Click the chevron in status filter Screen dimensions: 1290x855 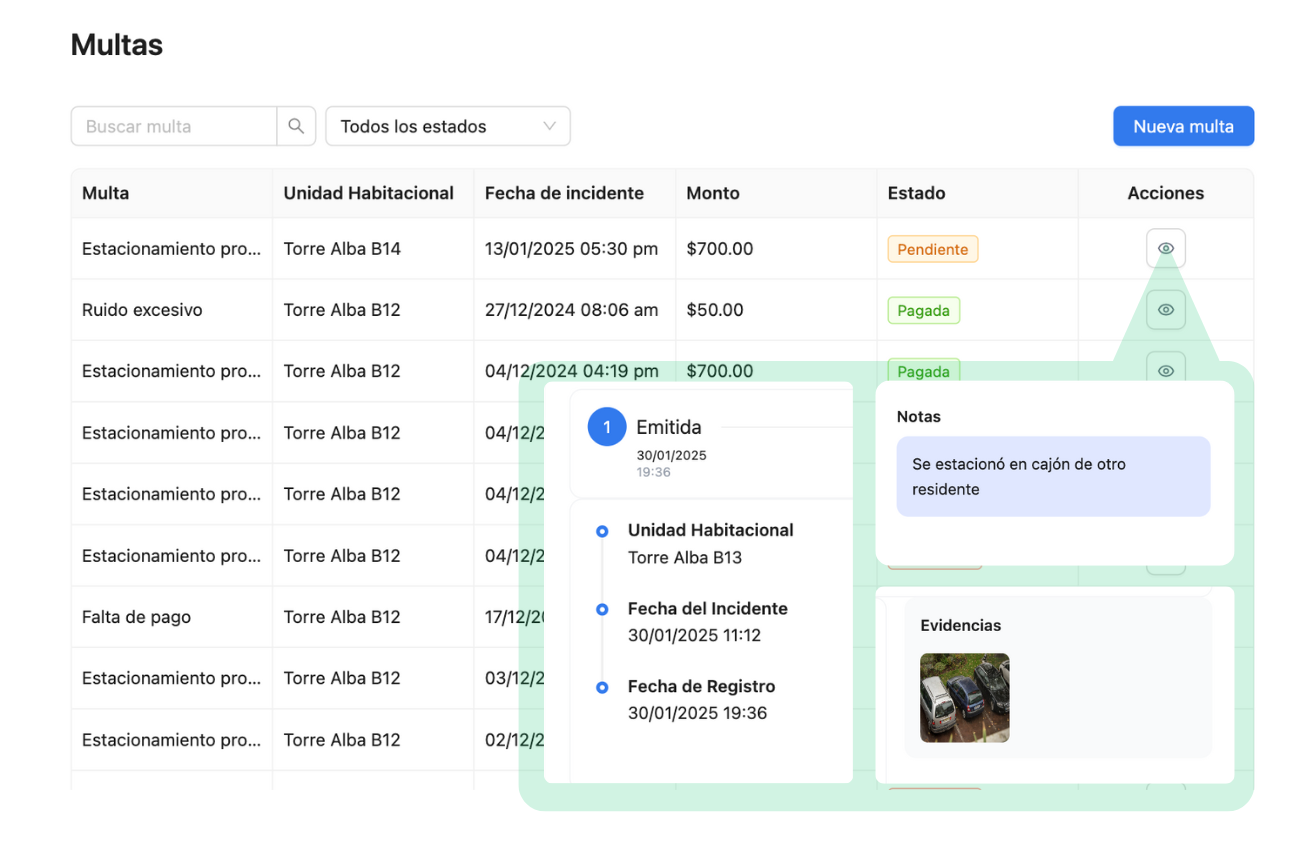[x=549, y=126]
